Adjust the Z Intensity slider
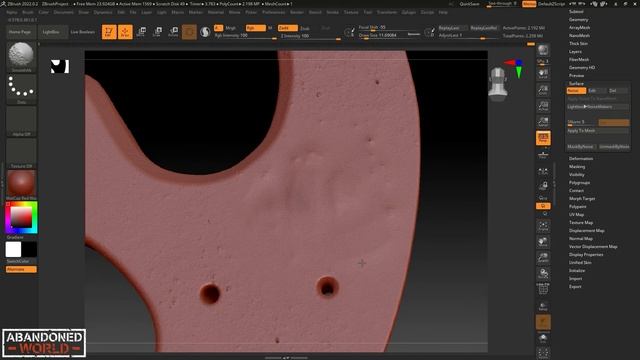640x360 pixels. pos(310,36)
